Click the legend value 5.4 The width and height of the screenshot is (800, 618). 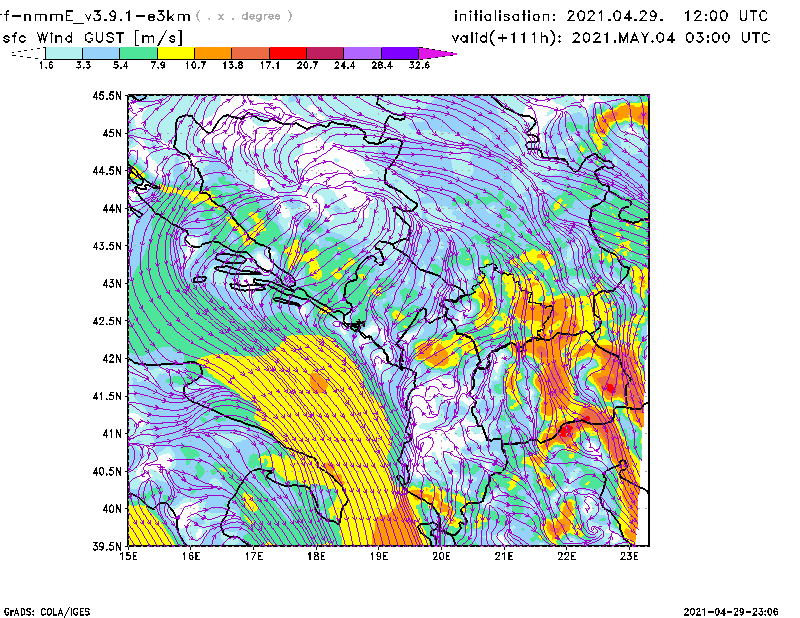point(120,65)
